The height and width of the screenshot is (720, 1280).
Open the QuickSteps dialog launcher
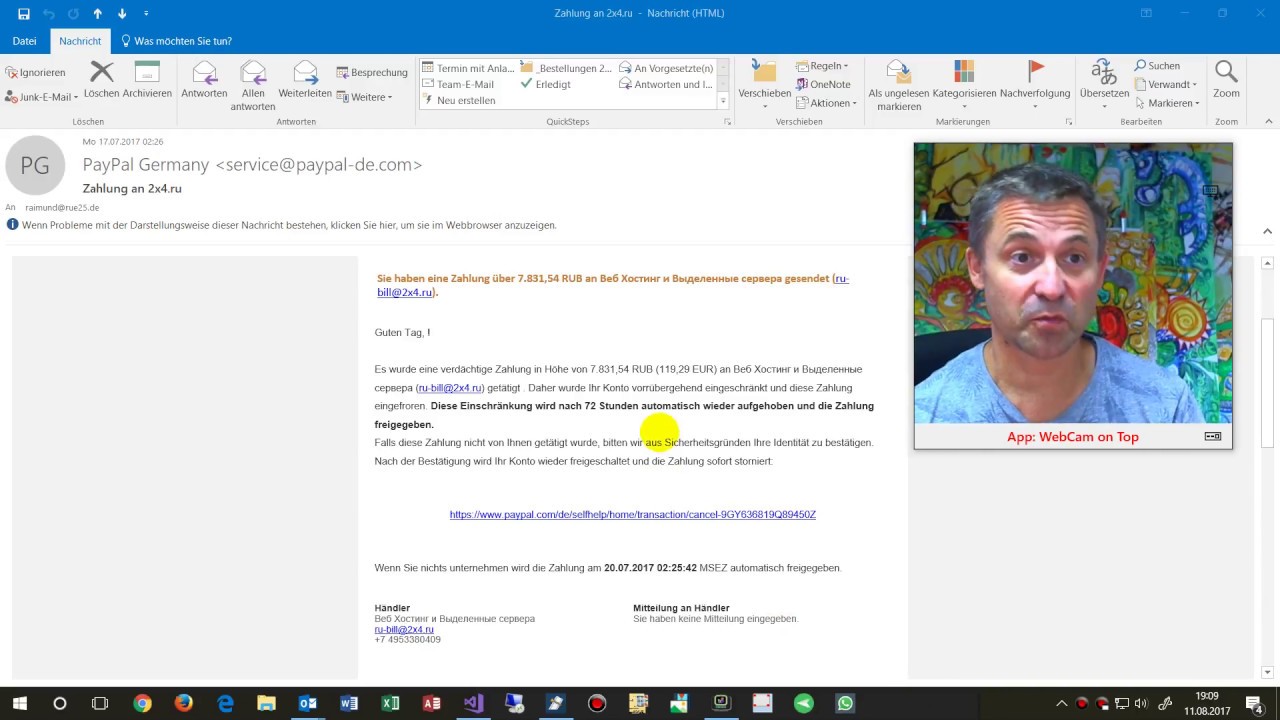(727, 122)
